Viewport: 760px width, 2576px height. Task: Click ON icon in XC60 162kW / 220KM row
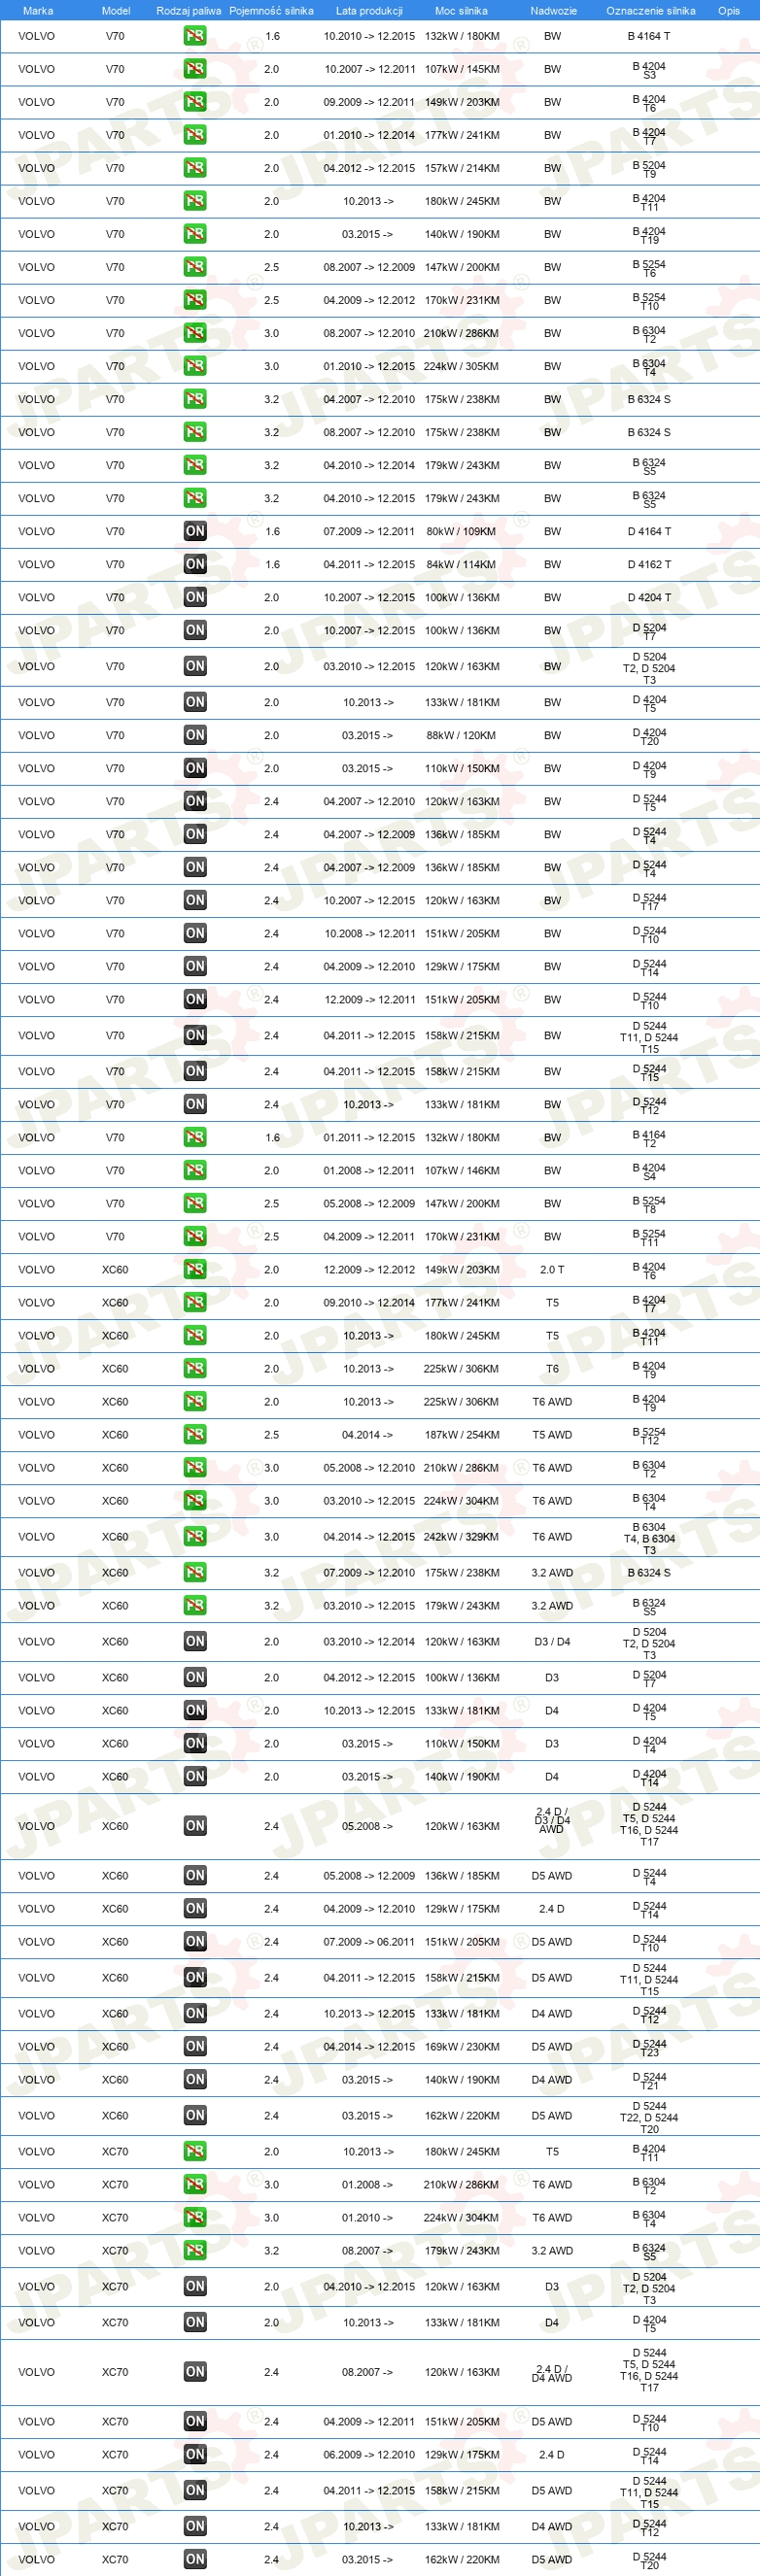(x=195, y=2115)
